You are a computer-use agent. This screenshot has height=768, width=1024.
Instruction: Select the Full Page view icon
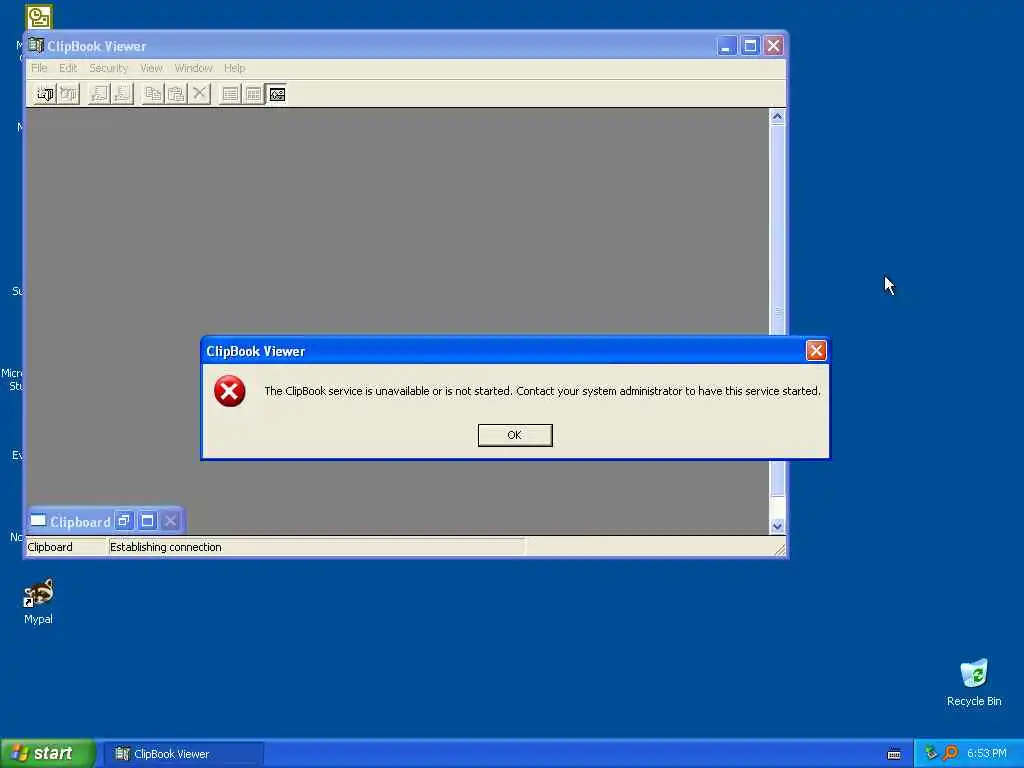pyautogui.click(x=277, y=95)
